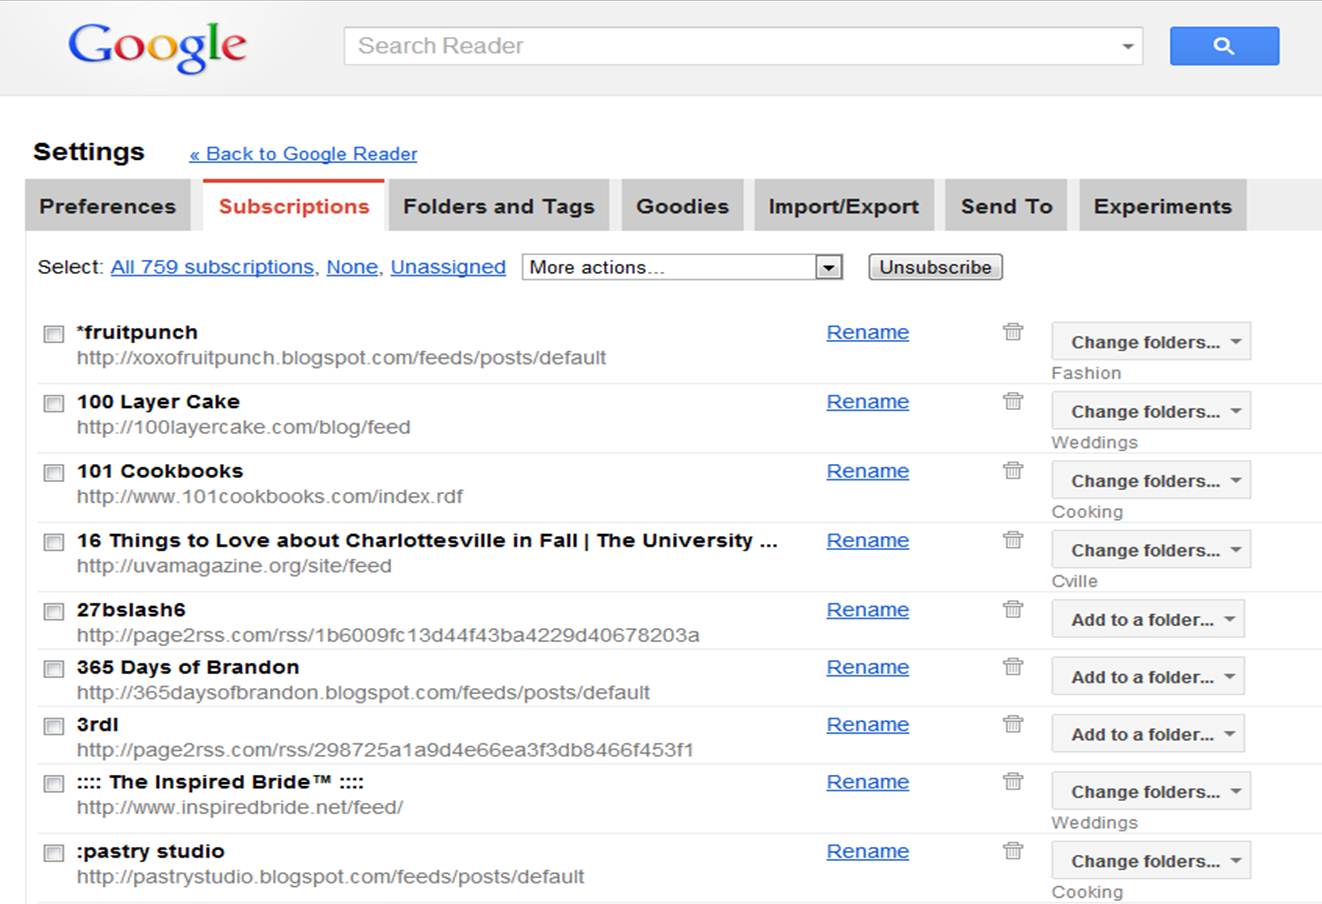Click trash icon for 365 Days of Brandon
Viewport: 1322px width, 904px height.
pyautogui.click(x=1013, y=666)
